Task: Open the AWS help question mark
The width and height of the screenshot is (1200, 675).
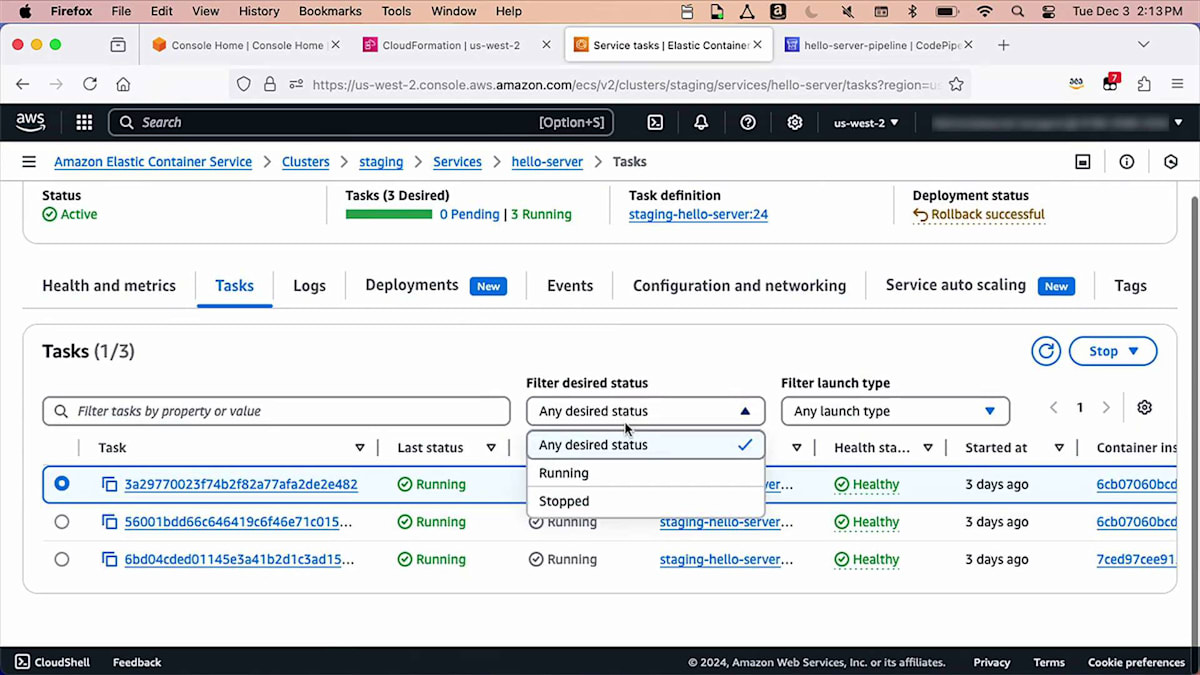Action: point(748,122)
